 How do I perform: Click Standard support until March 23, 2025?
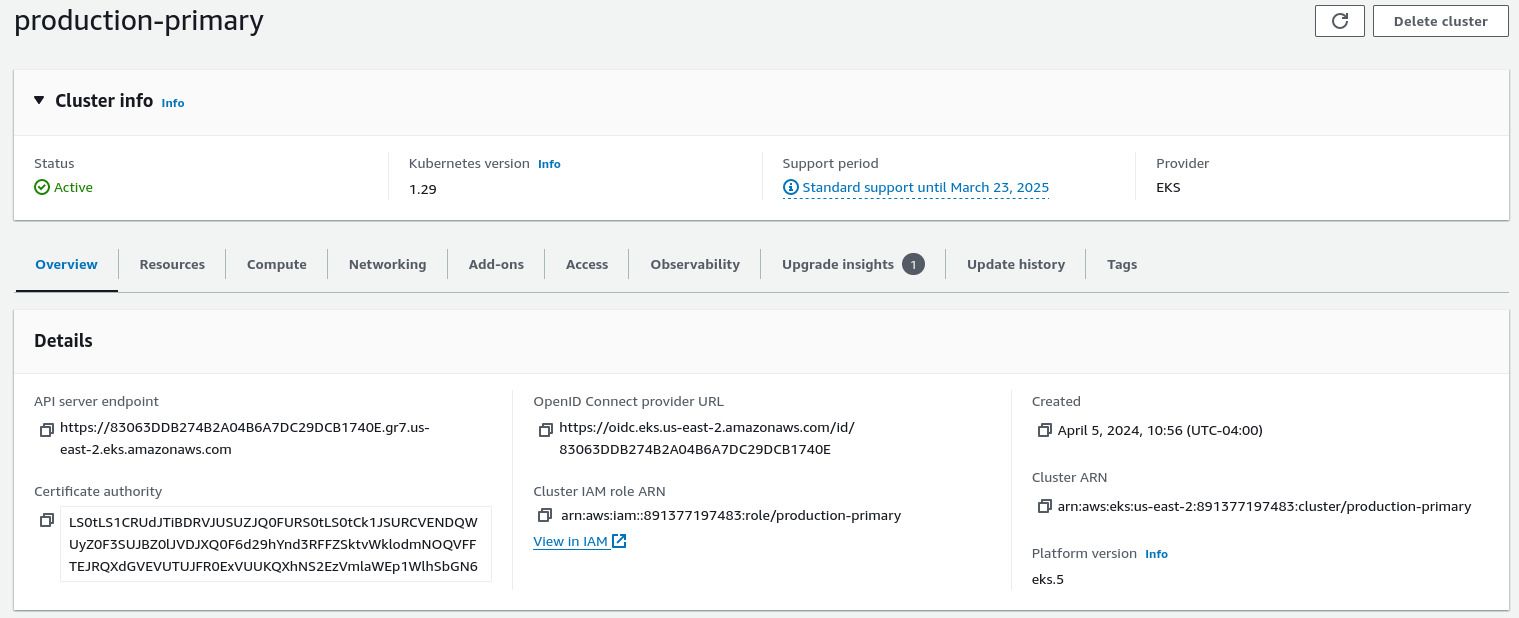[924, 187]
